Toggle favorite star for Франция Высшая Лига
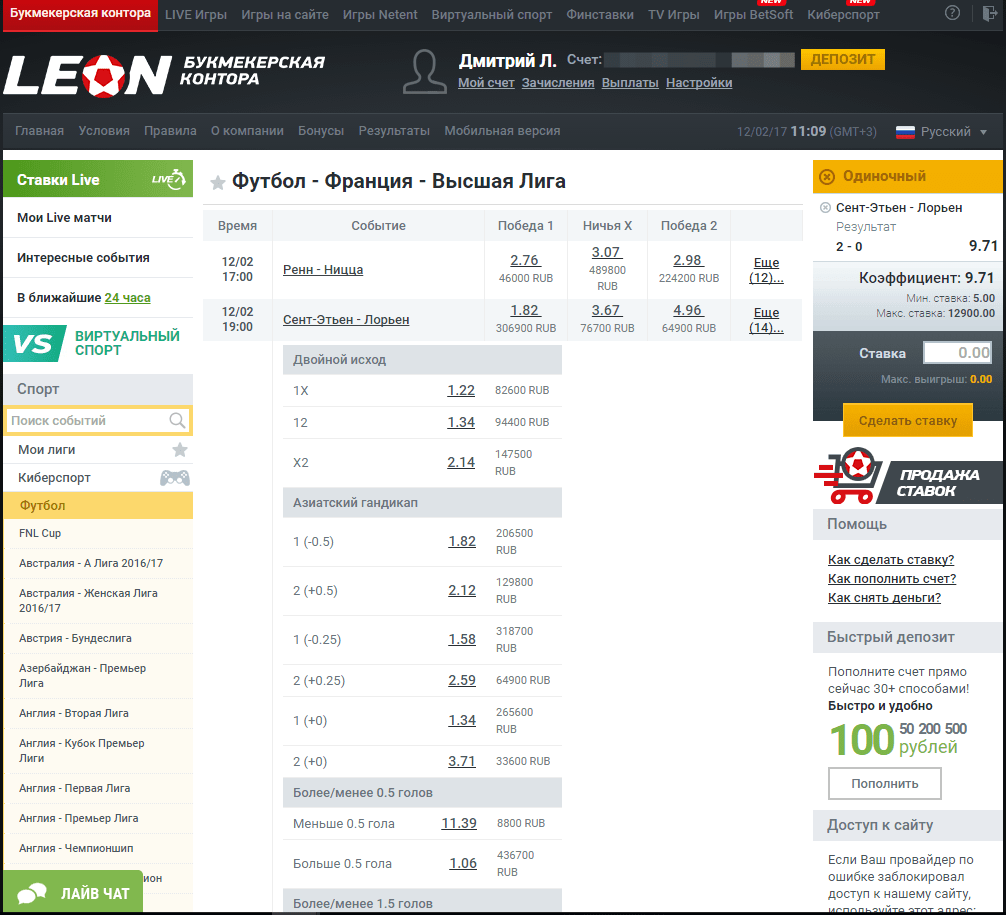This screenshot has width=1006, height=915. pos(218,182)
